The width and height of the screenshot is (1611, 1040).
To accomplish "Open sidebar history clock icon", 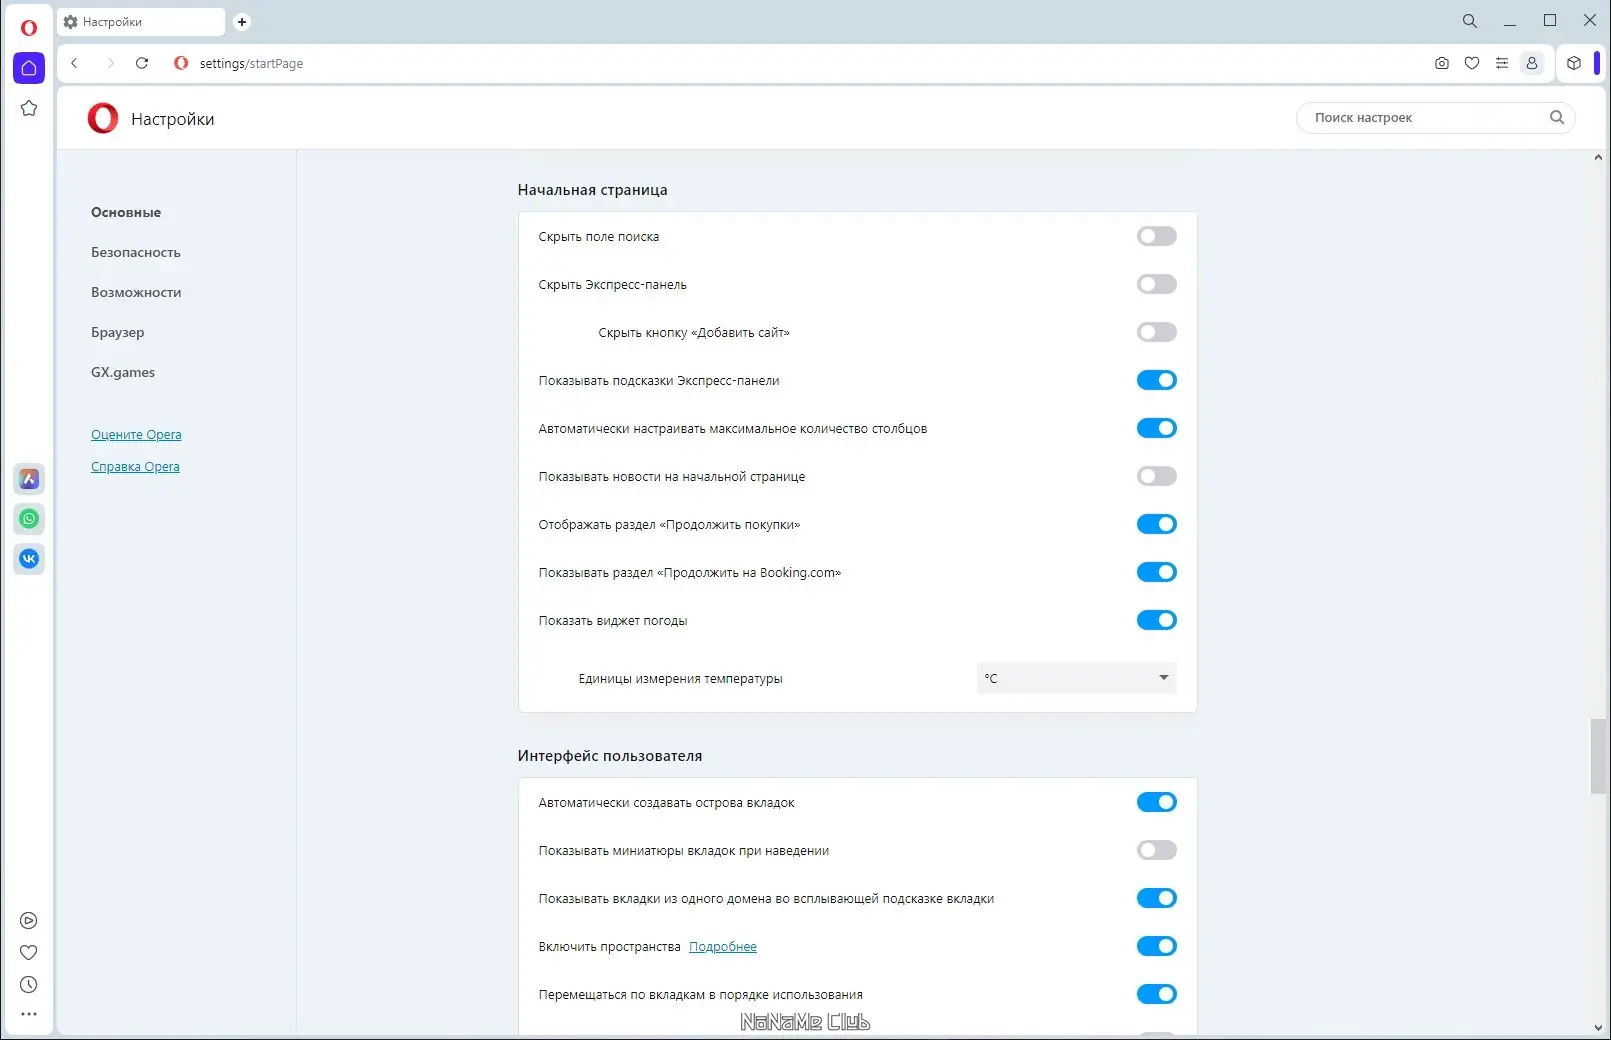I will coord(29,985).
